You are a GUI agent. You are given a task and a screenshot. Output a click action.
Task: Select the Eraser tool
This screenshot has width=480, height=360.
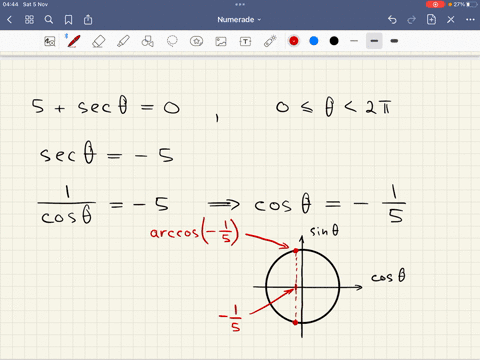[x=99, y=41]
